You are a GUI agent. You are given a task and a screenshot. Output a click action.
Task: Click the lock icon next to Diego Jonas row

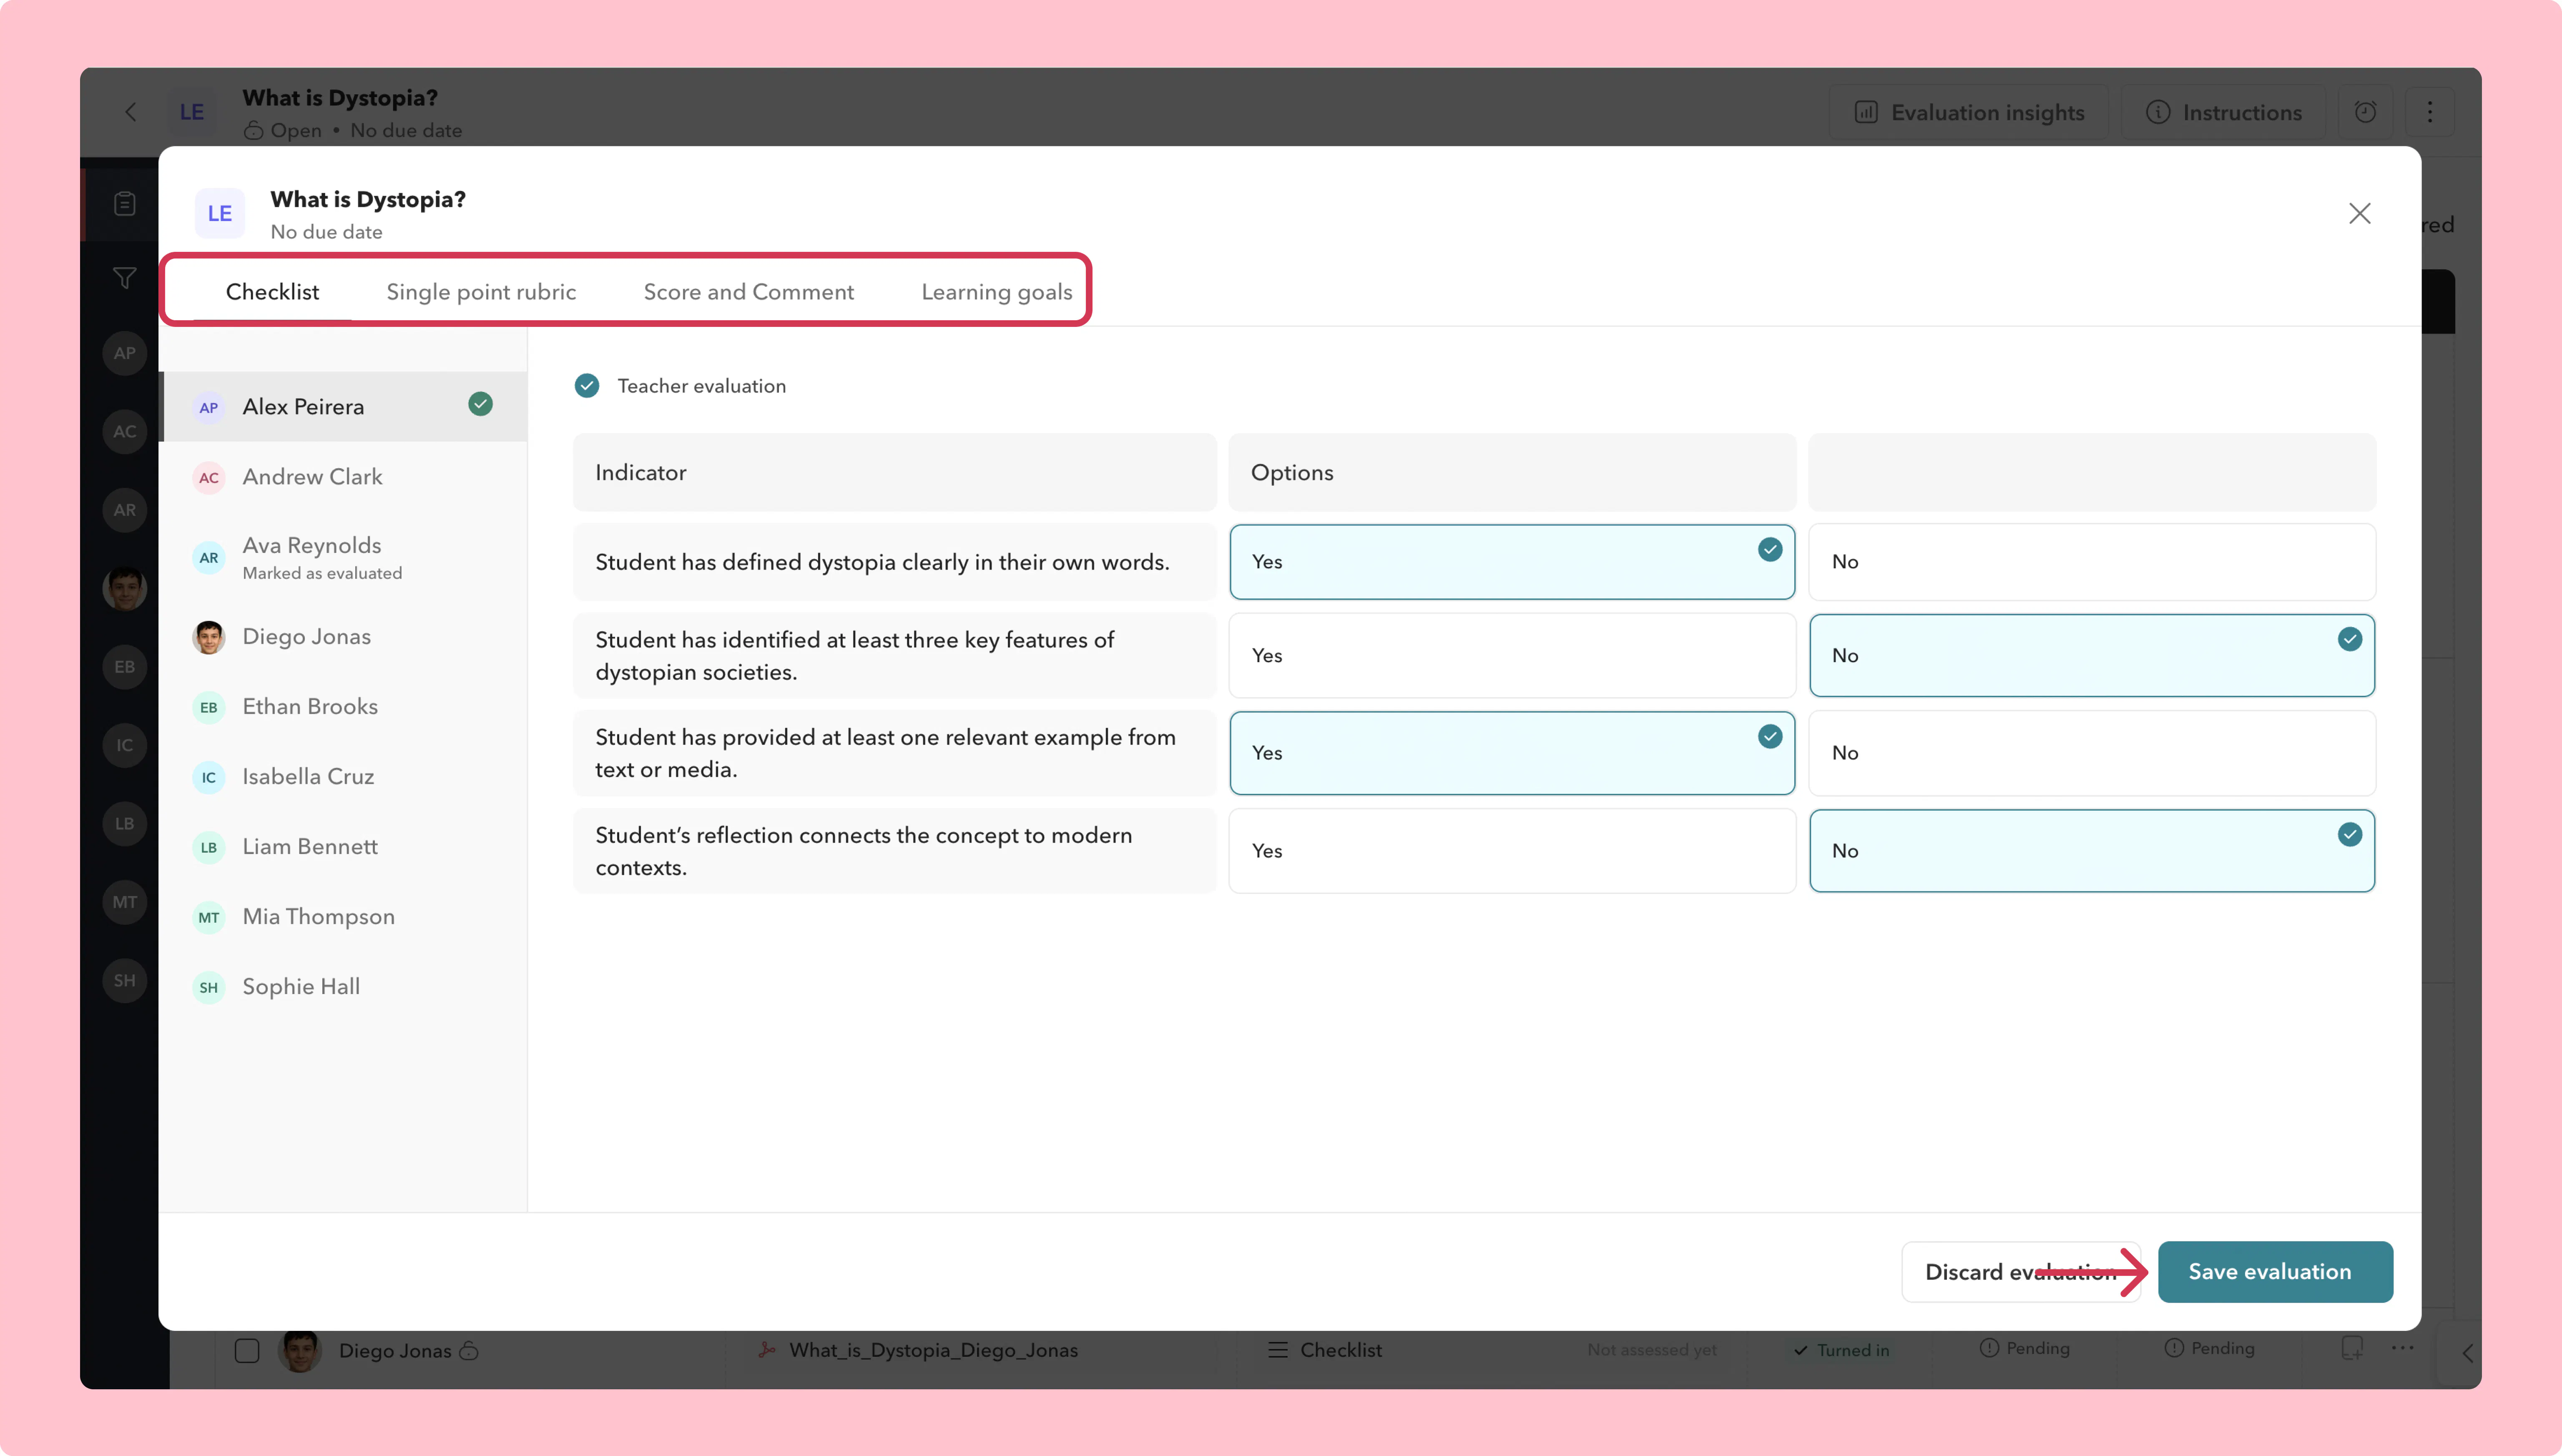tap(469, 1350)
